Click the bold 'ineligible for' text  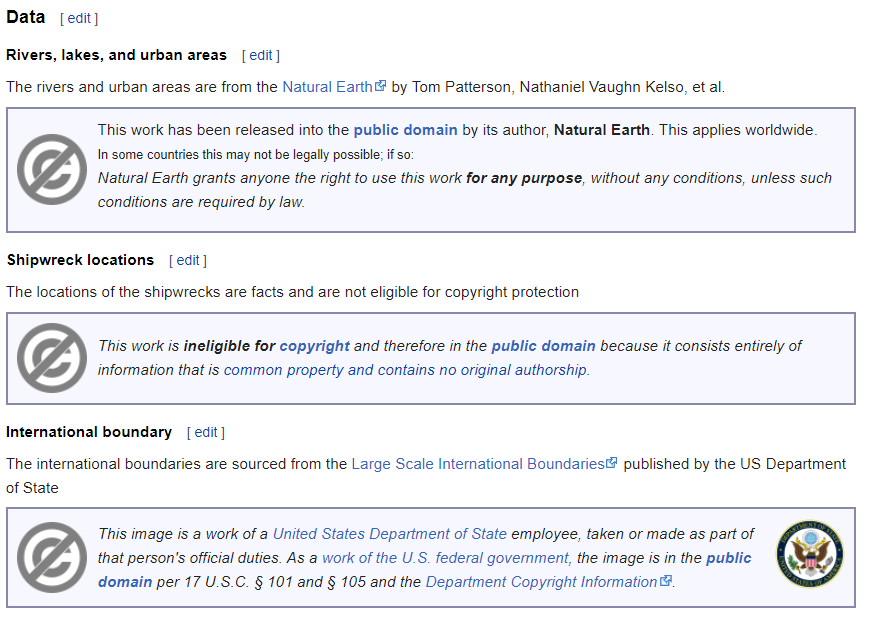(x=229, y=346)
